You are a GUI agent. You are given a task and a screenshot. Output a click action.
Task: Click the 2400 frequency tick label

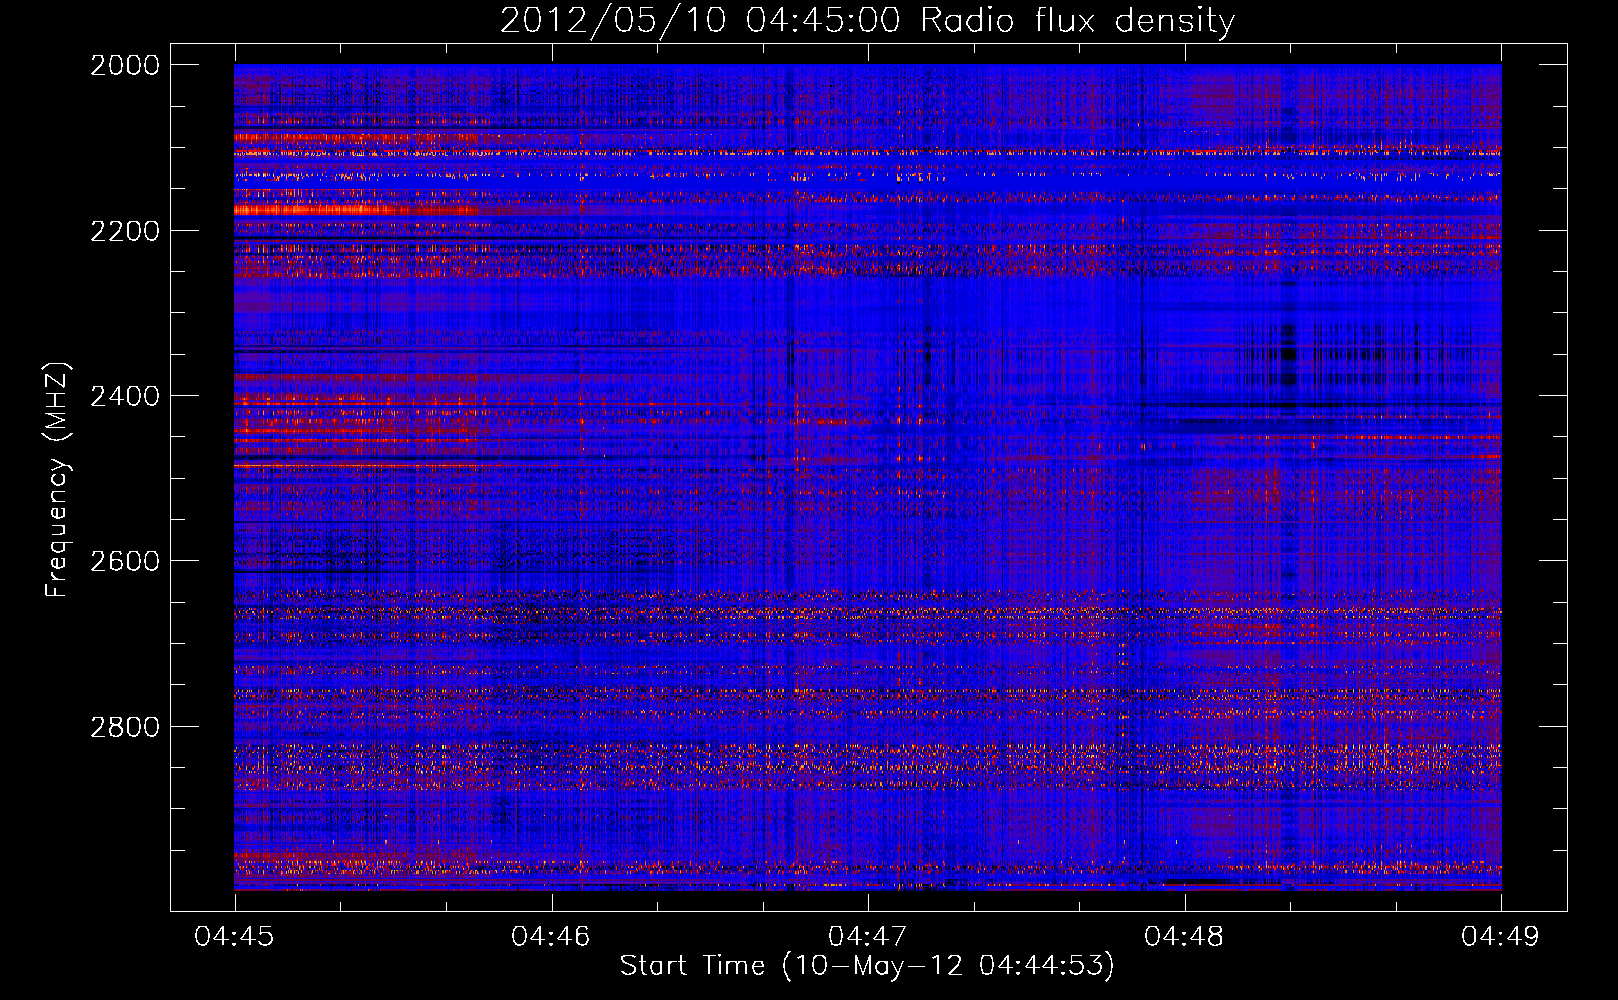(x=125, y=396)
